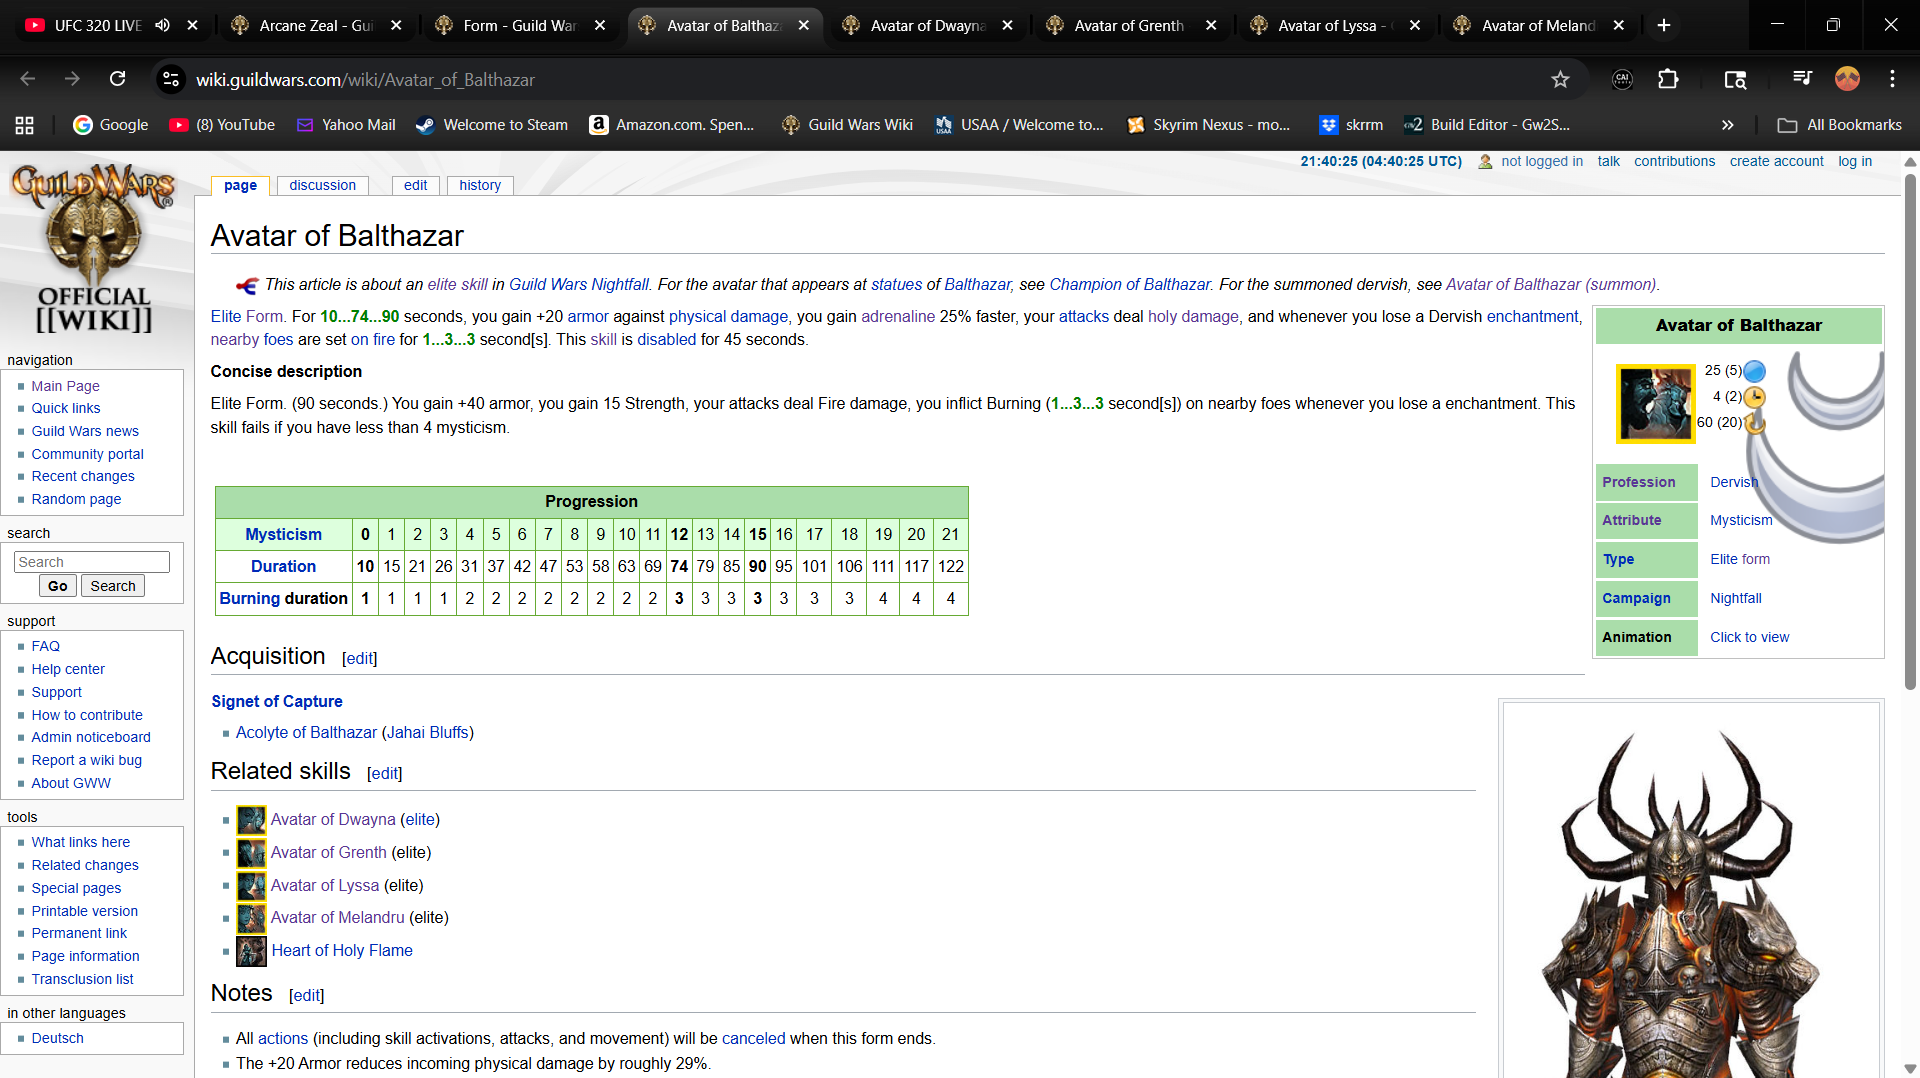Open the Elite form type link
Image resolution: width=1920 pixels, height=1078 pixels.
pos(1740,559)
